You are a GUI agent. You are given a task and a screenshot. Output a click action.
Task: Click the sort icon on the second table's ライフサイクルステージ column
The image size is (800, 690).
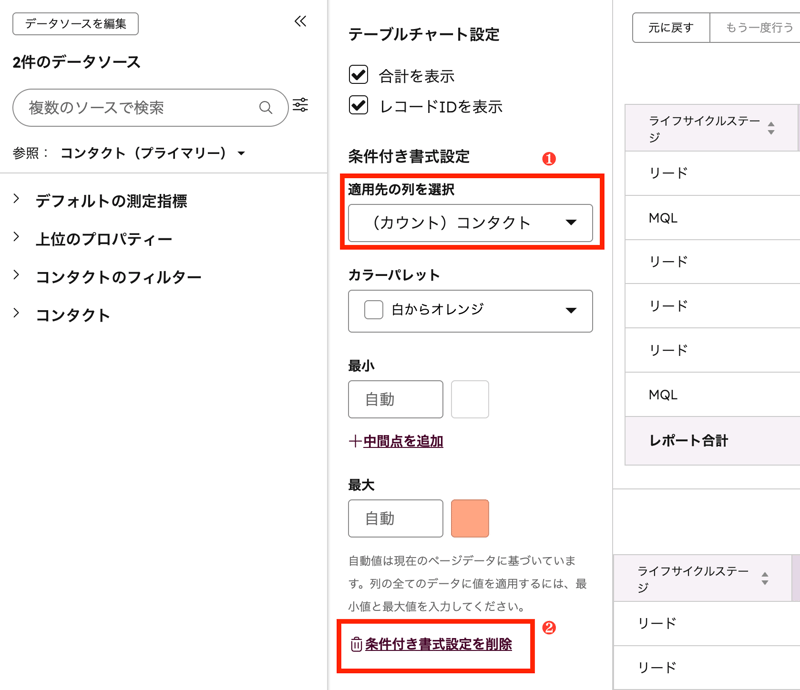point(767,578)
